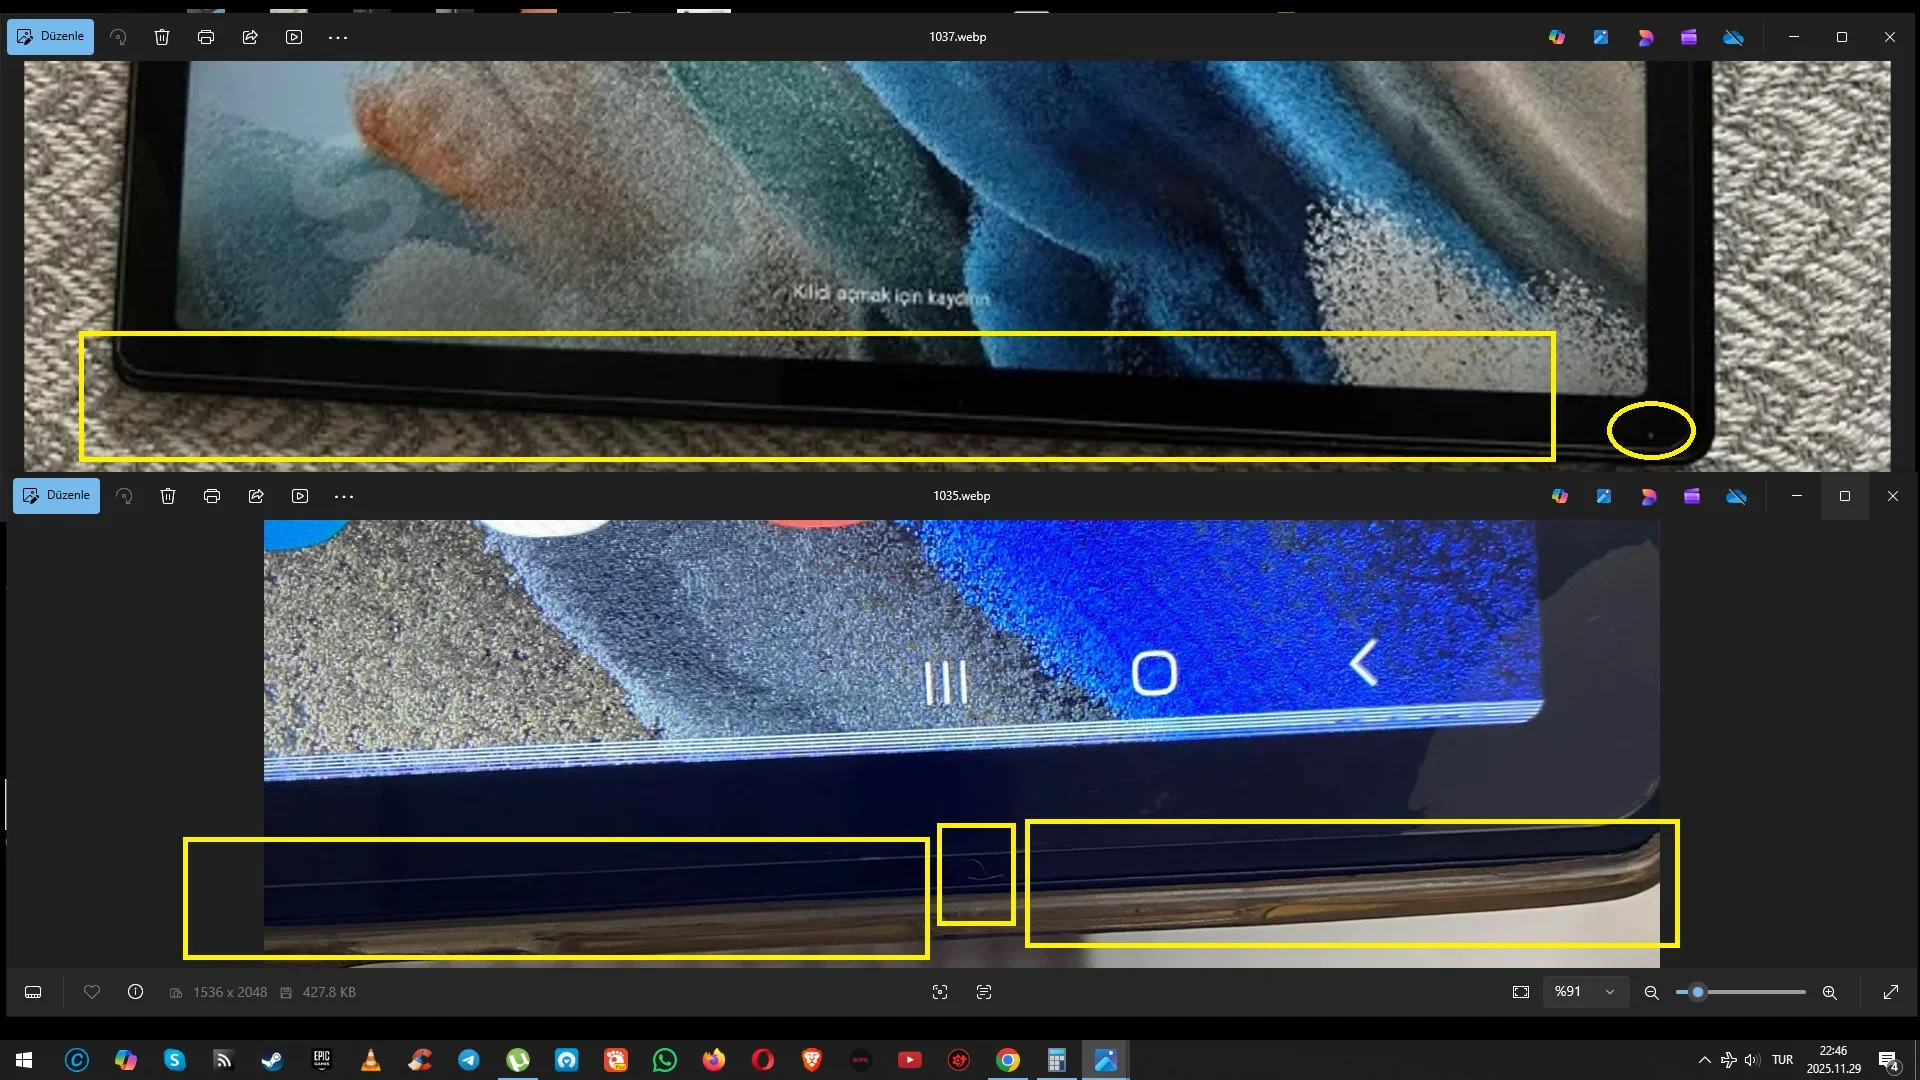Screen dimensions: 1920x1080
Task: Print the 1037.webp image
Action: coord(206,37)
